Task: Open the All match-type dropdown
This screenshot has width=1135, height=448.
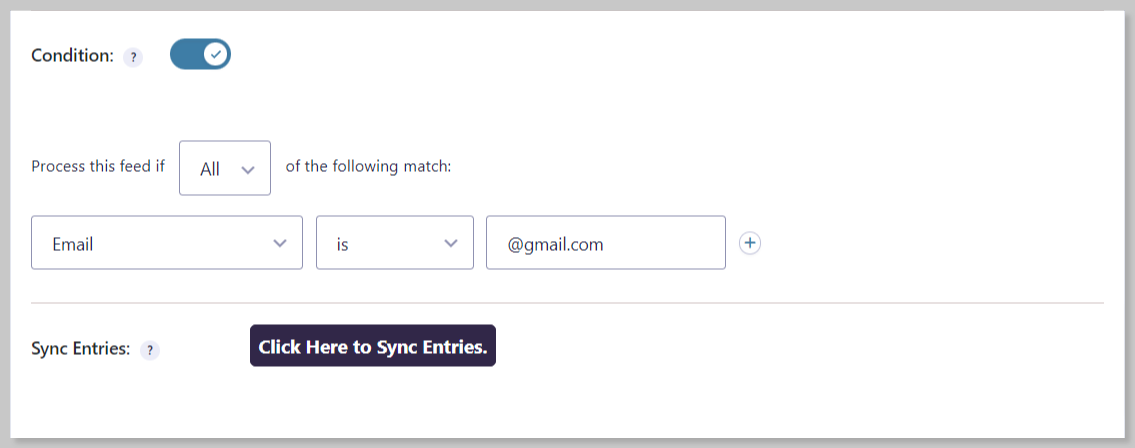Action: point(225,168)
